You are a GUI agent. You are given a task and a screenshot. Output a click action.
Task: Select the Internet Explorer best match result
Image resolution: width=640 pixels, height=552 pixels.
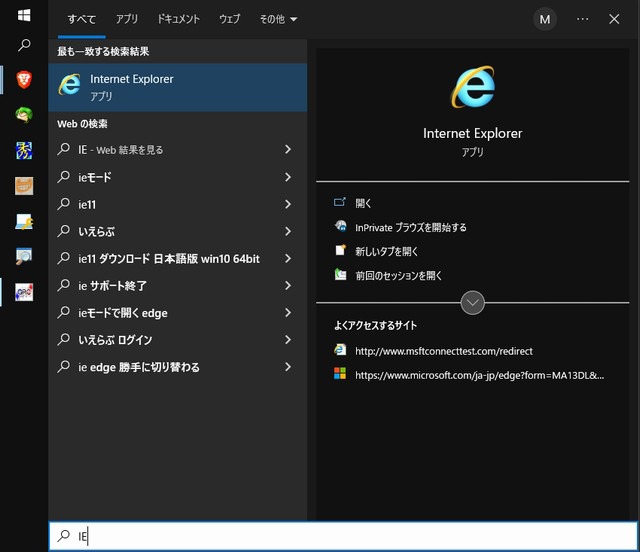pos(178,87)
